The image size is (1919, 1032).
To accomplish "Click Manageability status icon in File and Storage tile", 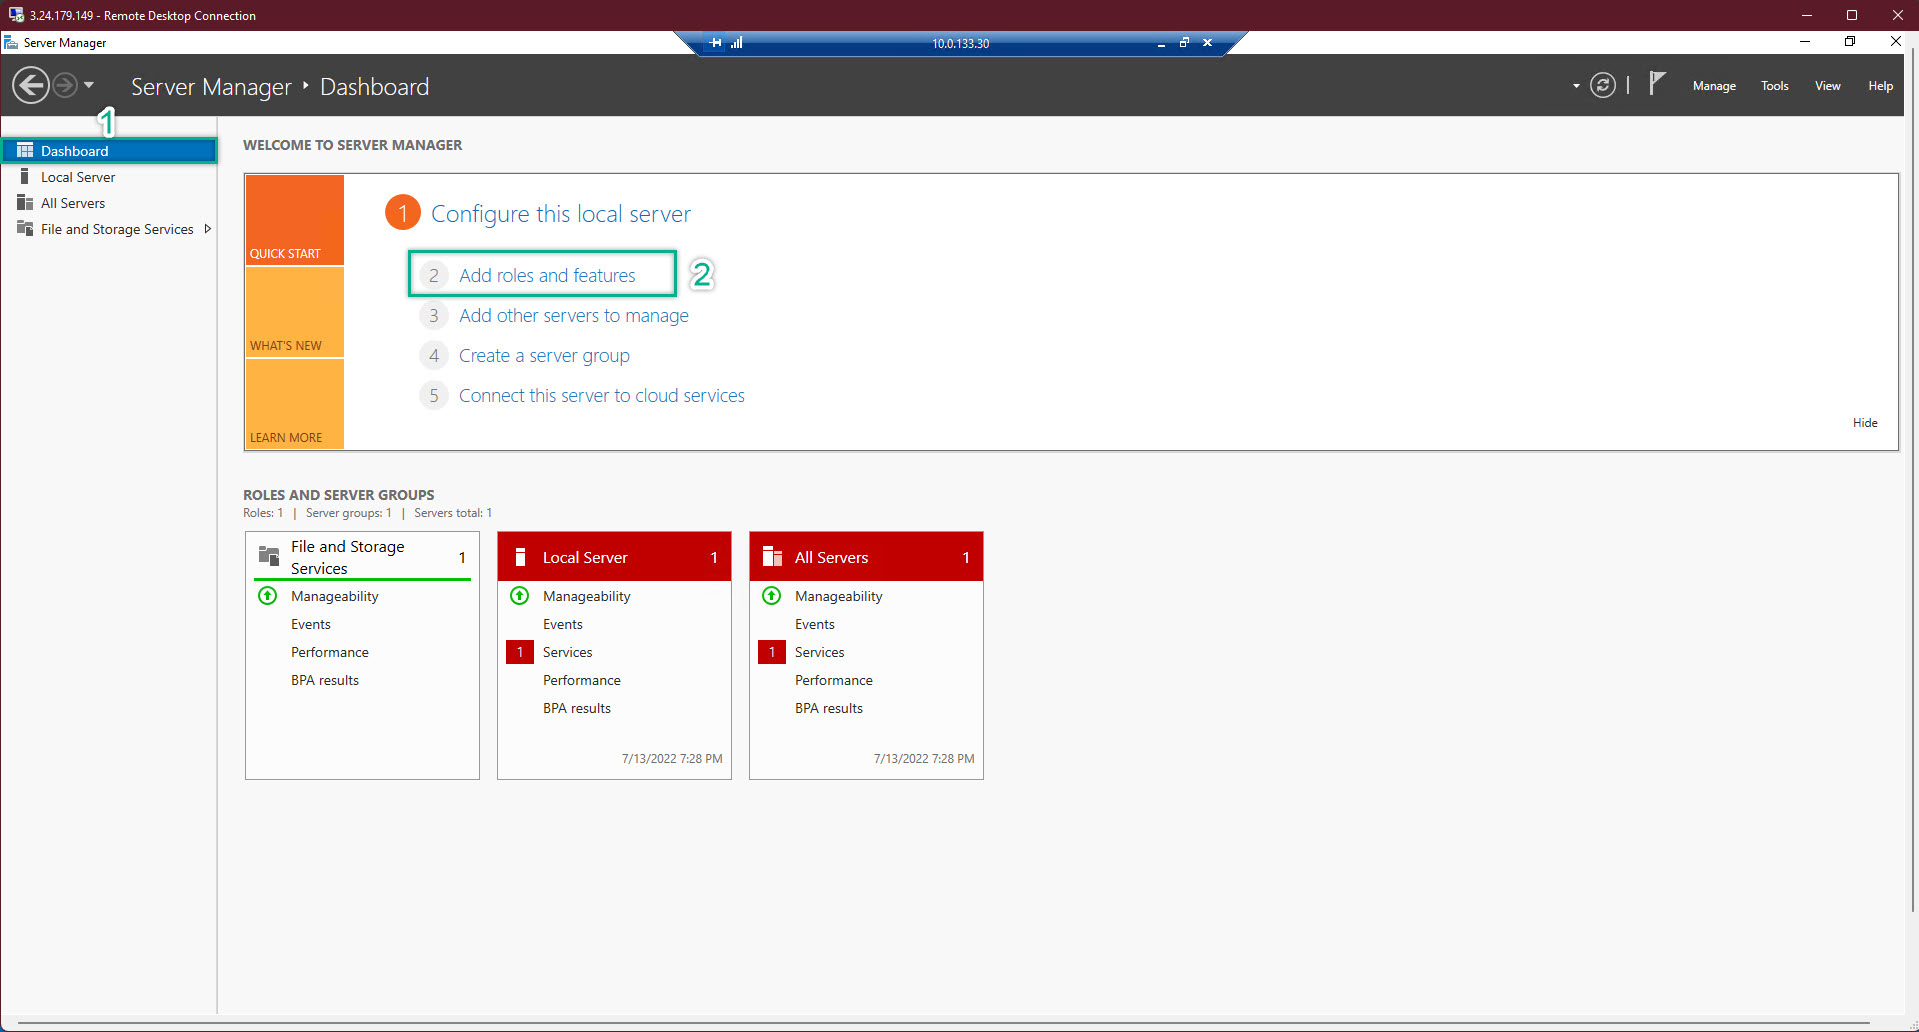I will coord(268,596).
